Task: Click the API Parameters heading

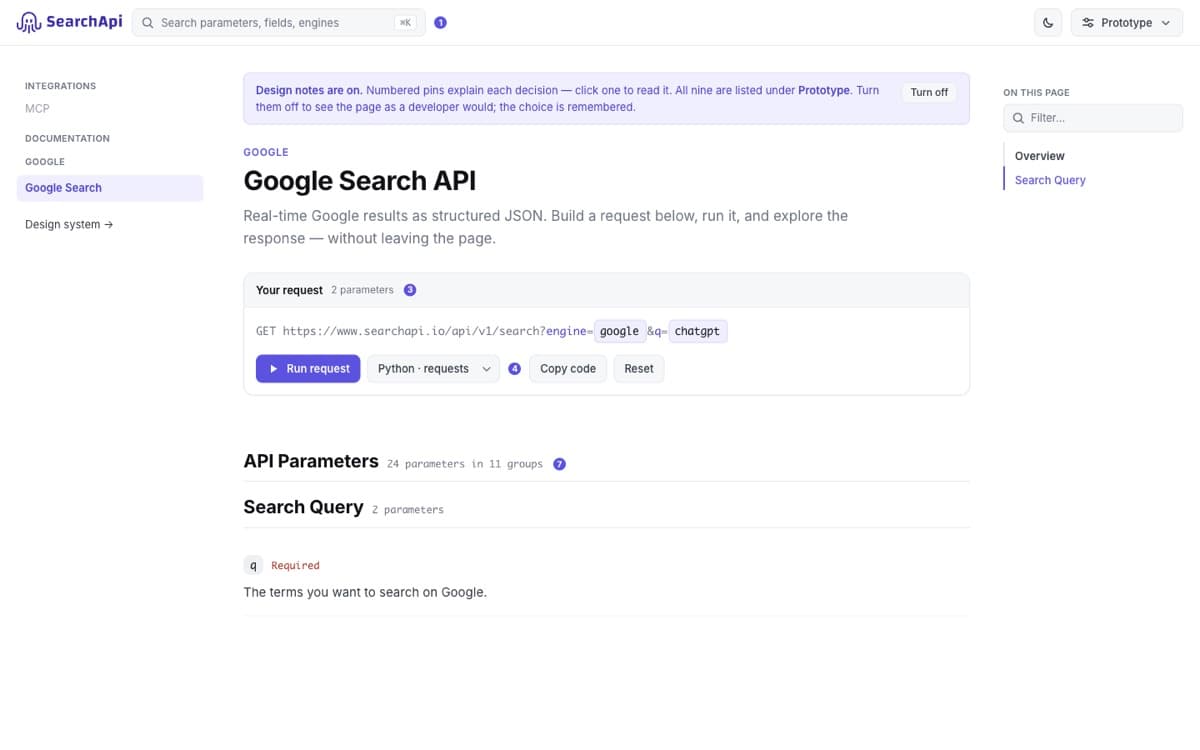Action: (x=311, y=461)
